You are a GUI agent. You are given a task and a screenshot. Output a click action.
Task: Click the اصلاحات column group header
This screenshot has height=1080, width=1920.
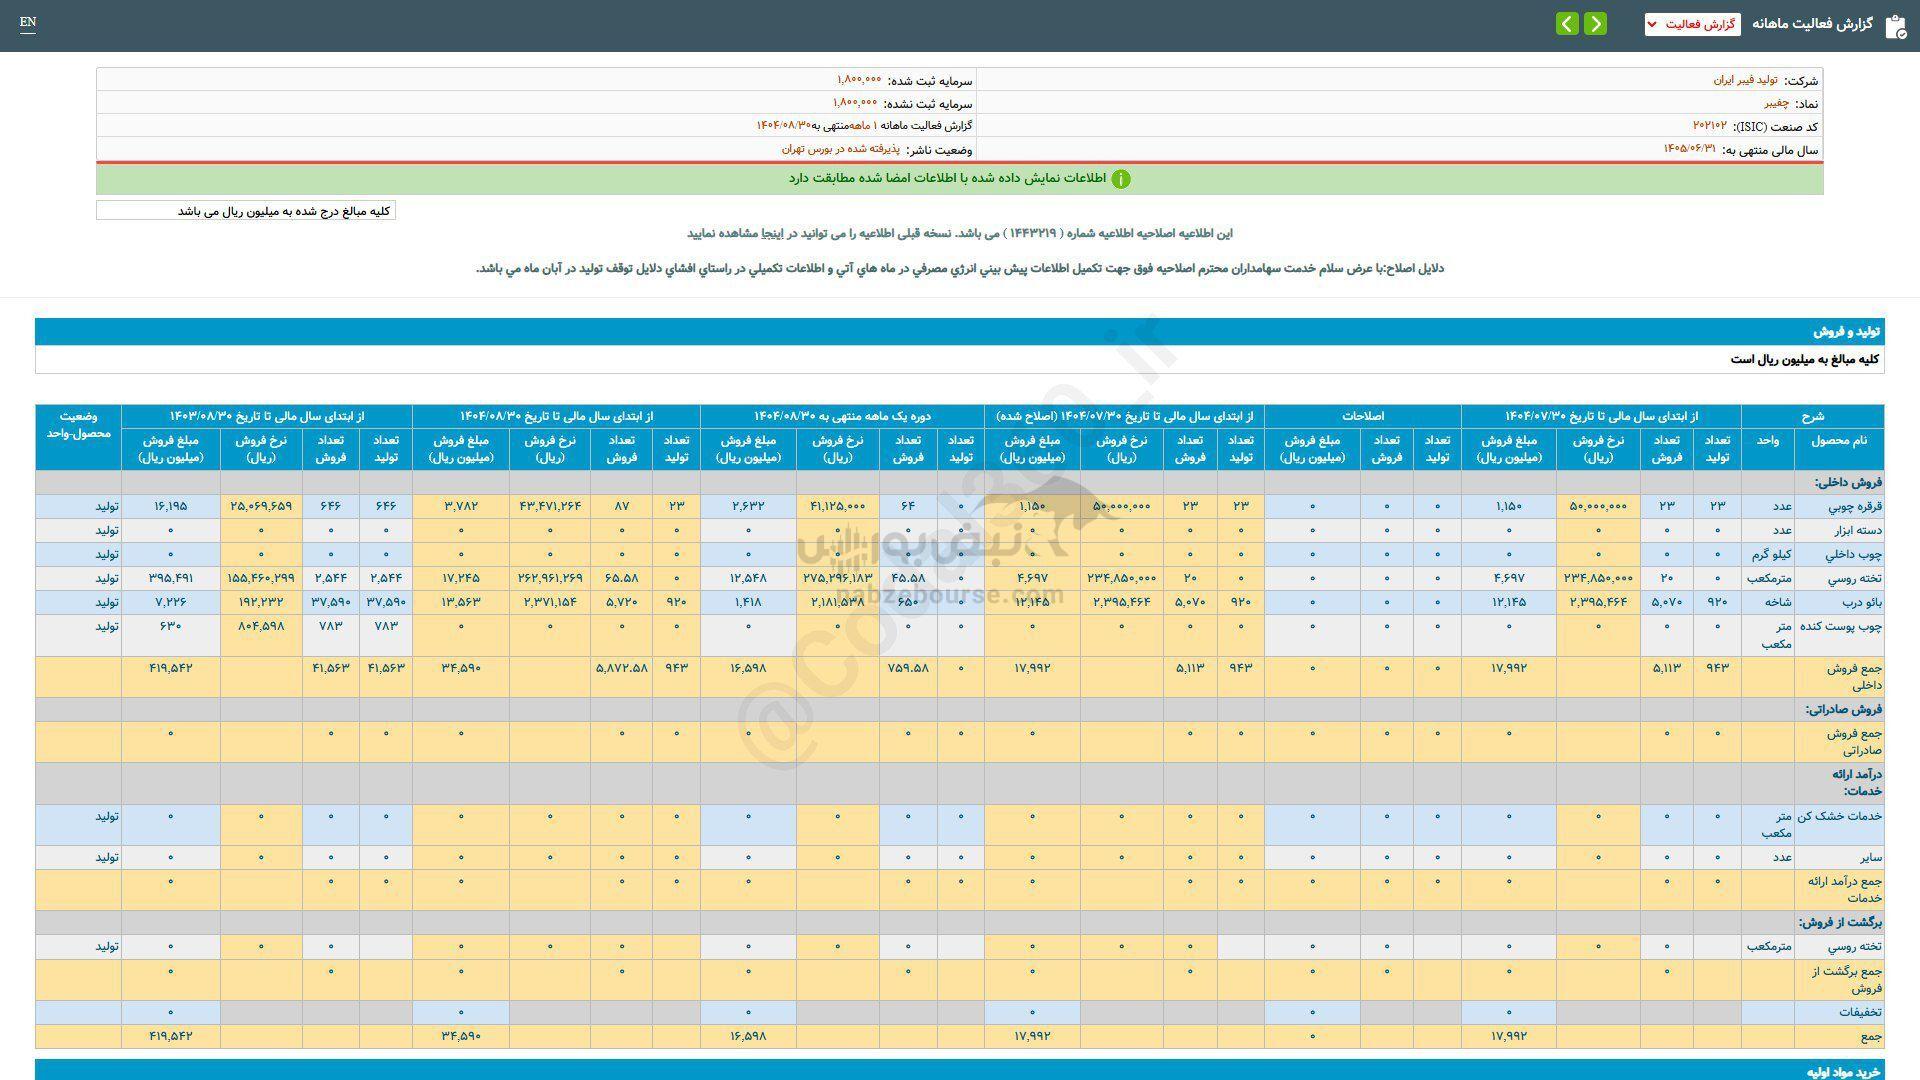click(1362, 416)
